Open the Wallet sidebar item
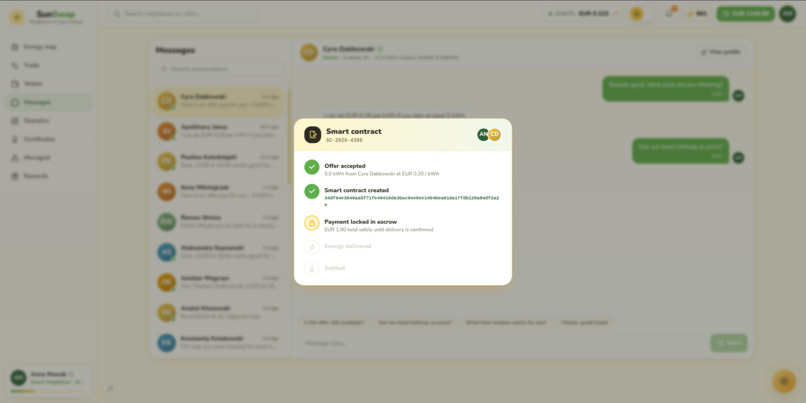 pyautogui.click(x=49, y=84)
